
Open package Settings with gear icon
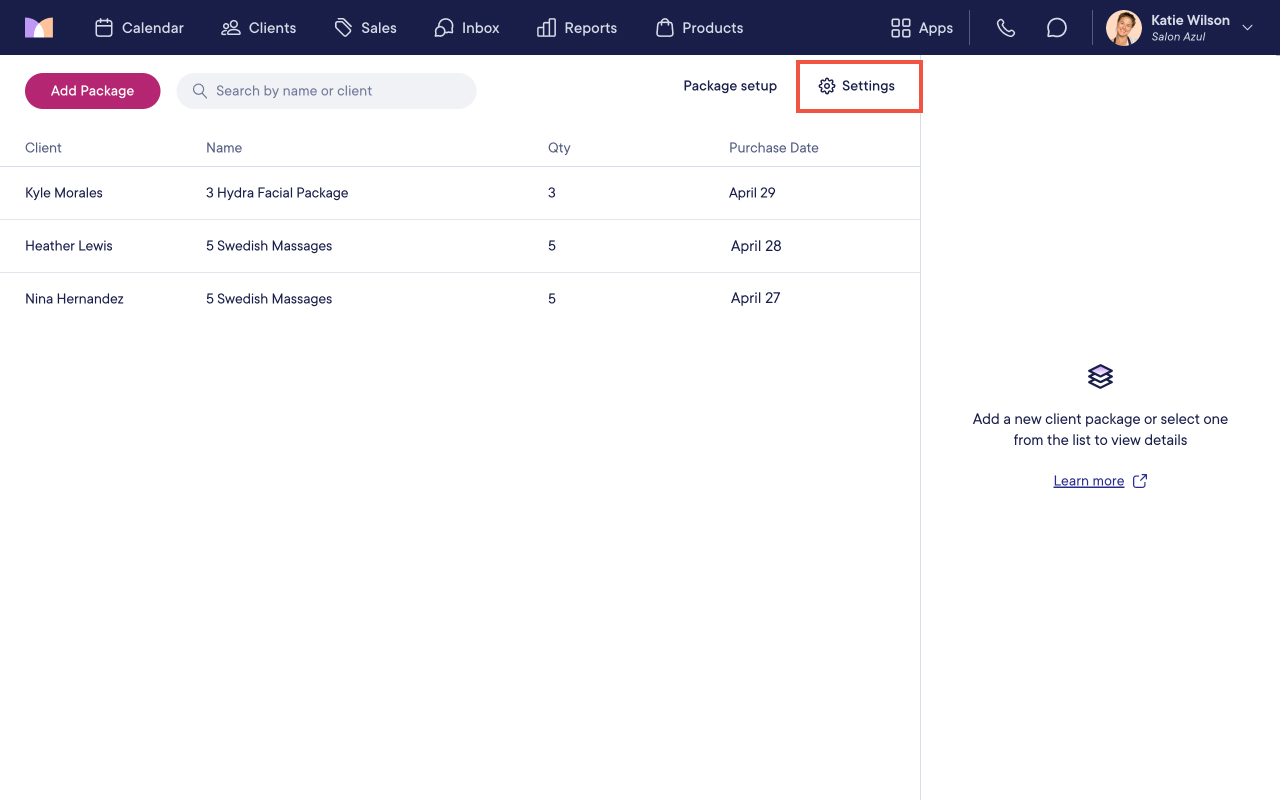[x=857, y=86]
